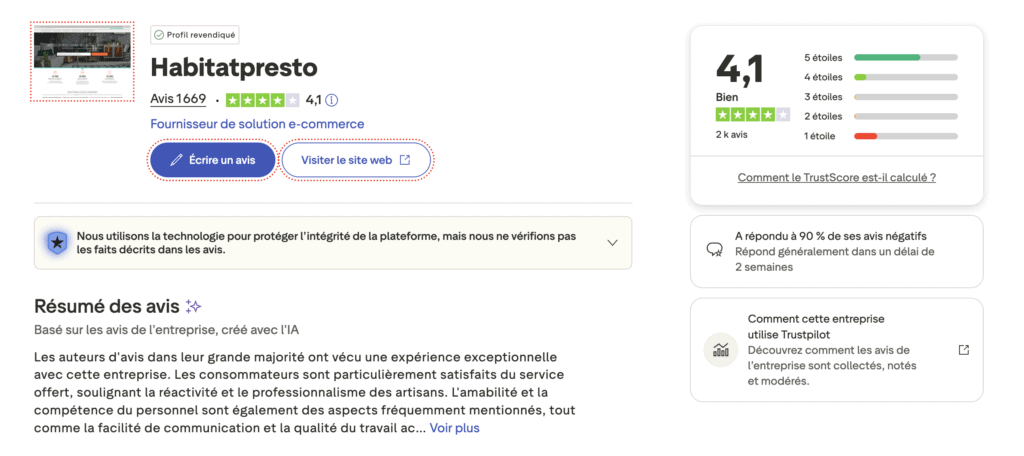
Task: Click the pencil icon in Écrire un avis
Action: click(x=176, y=160)
